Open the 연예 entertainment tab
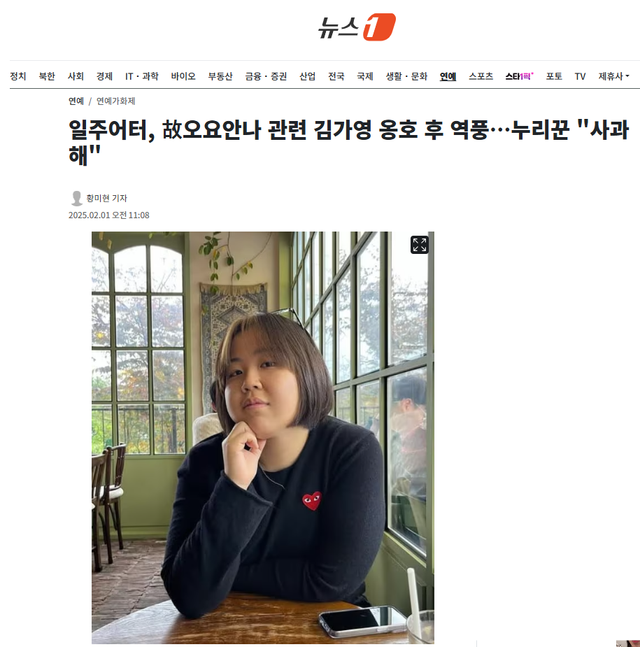Screen dimensions: 640x647 tap(448, 76)
